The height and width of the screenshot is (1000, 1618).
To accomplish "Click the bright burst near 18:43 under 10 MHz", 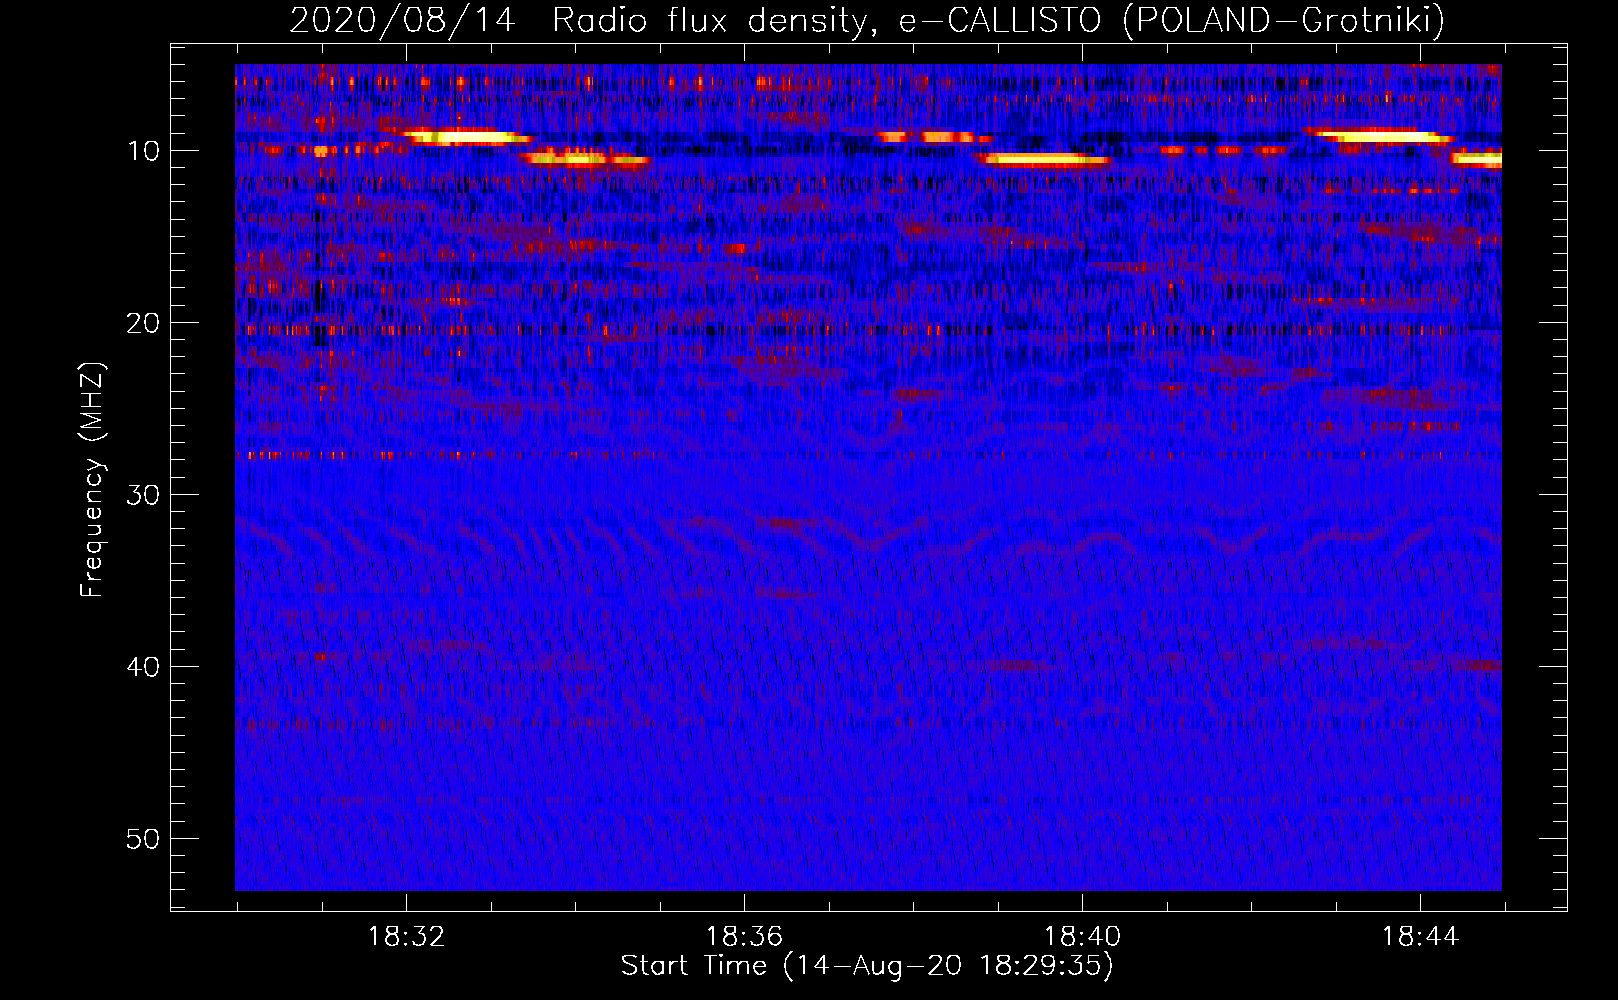I will tap(1382, 136).
